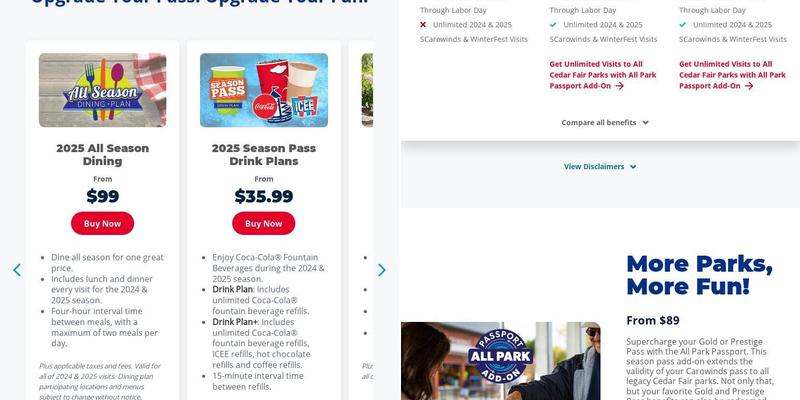Click the right carousel arrow

point(382,270)
